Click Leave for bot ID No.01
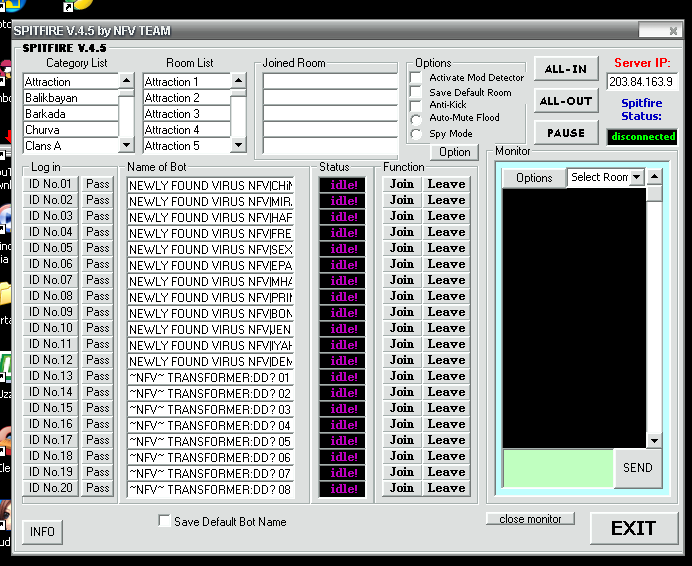This screenshot has height=566, width=692. click(446, 184)
